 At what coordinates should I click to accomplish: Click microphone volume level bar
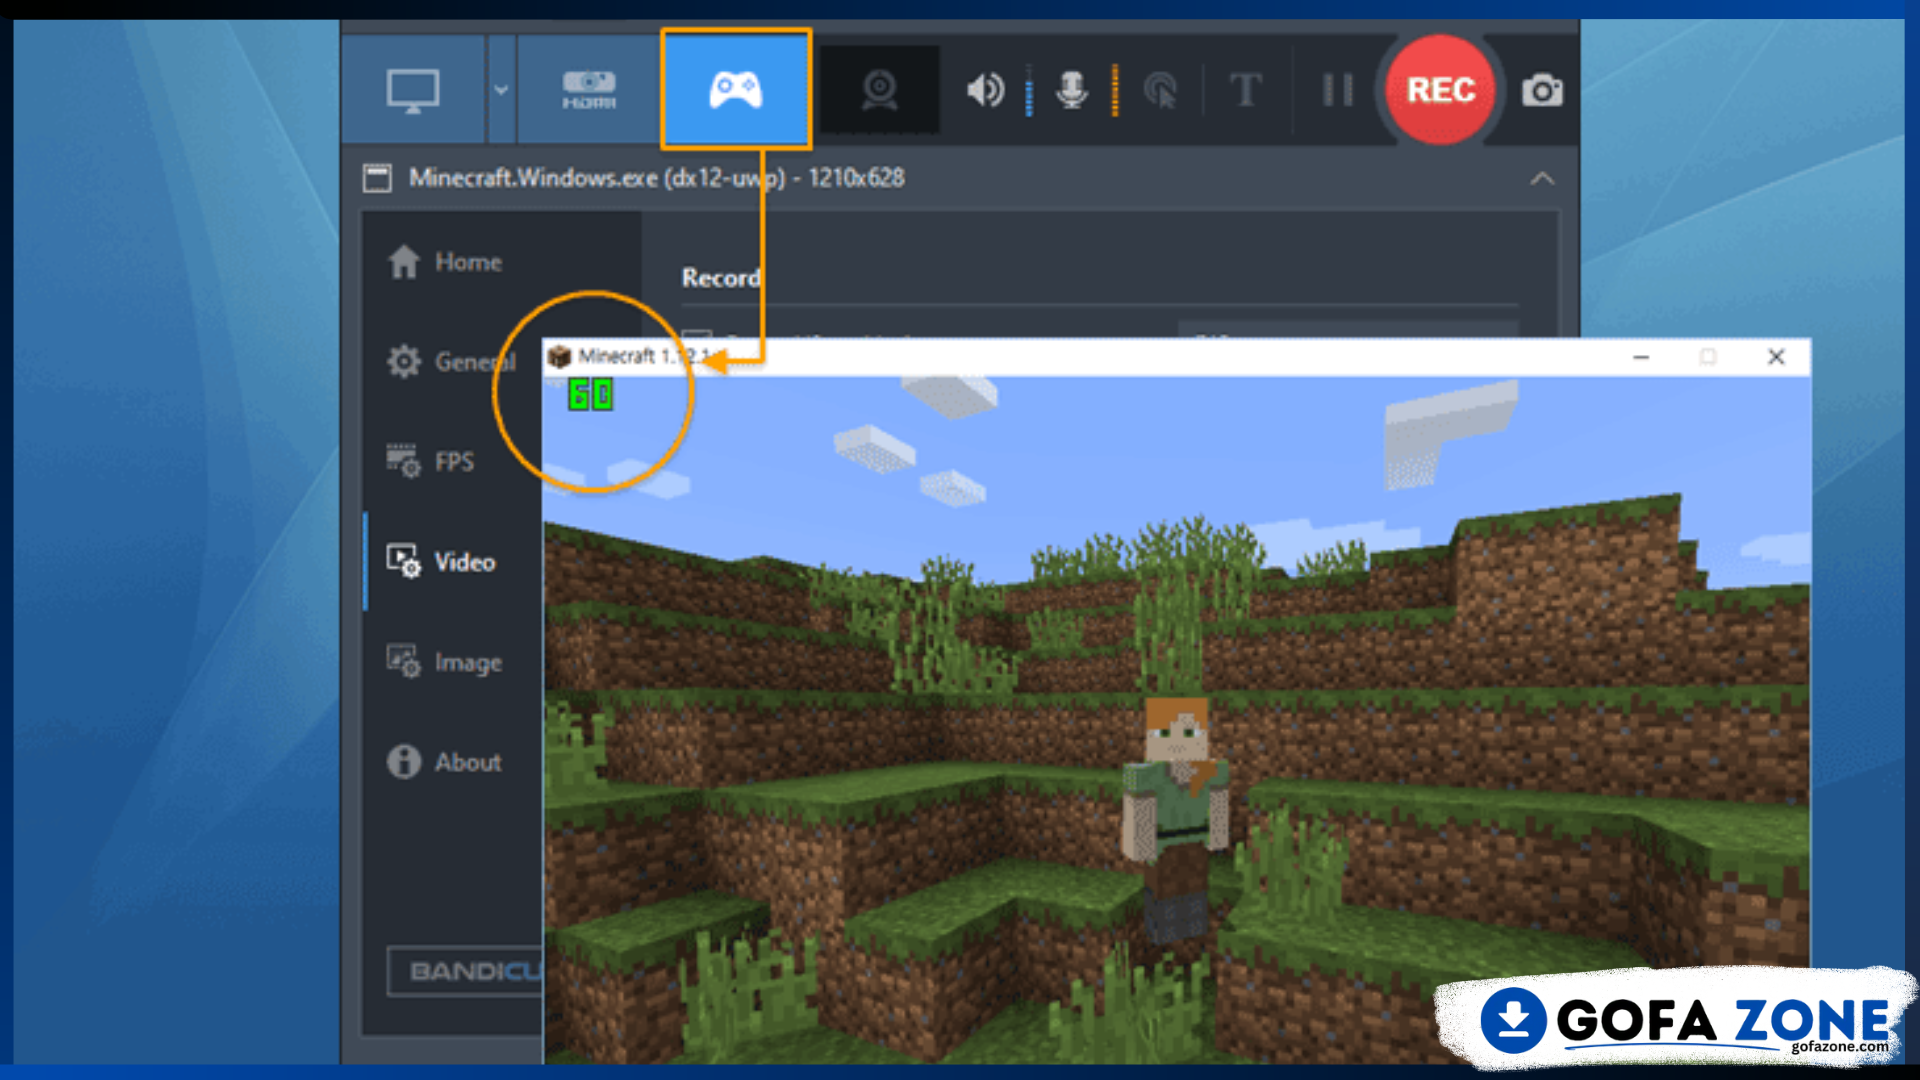pyautogui.click(x=1115, y=90)
